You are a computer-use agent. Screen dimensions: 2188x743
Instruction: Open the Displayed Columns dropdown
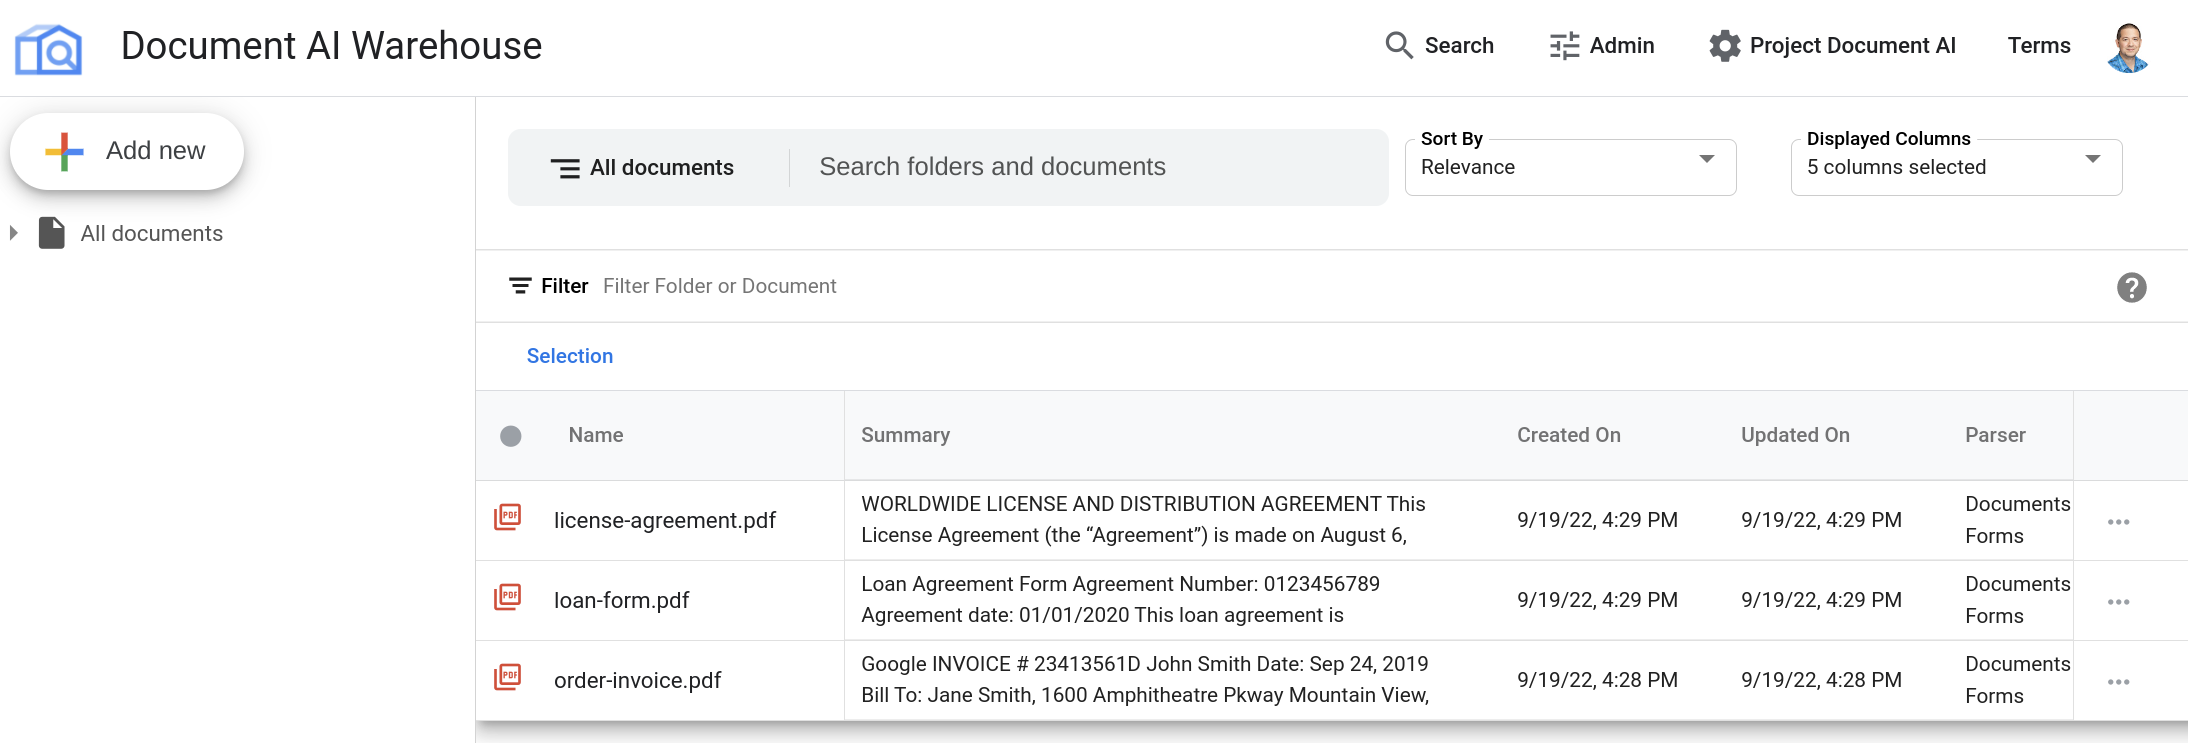[x=1955, y=167]
